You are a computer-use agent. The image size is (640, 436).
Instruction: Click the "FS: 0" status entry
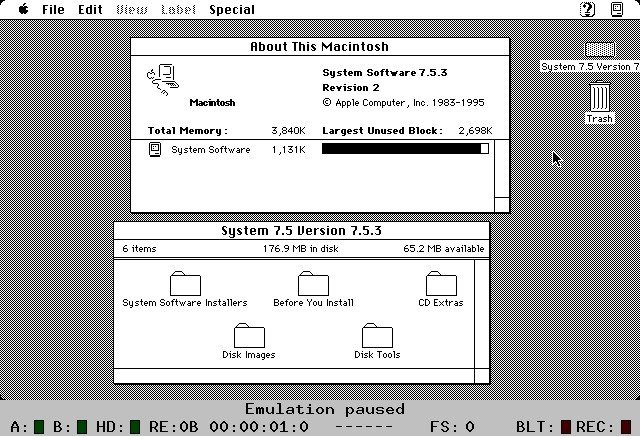pyautogui.click(x=452, y=427)
